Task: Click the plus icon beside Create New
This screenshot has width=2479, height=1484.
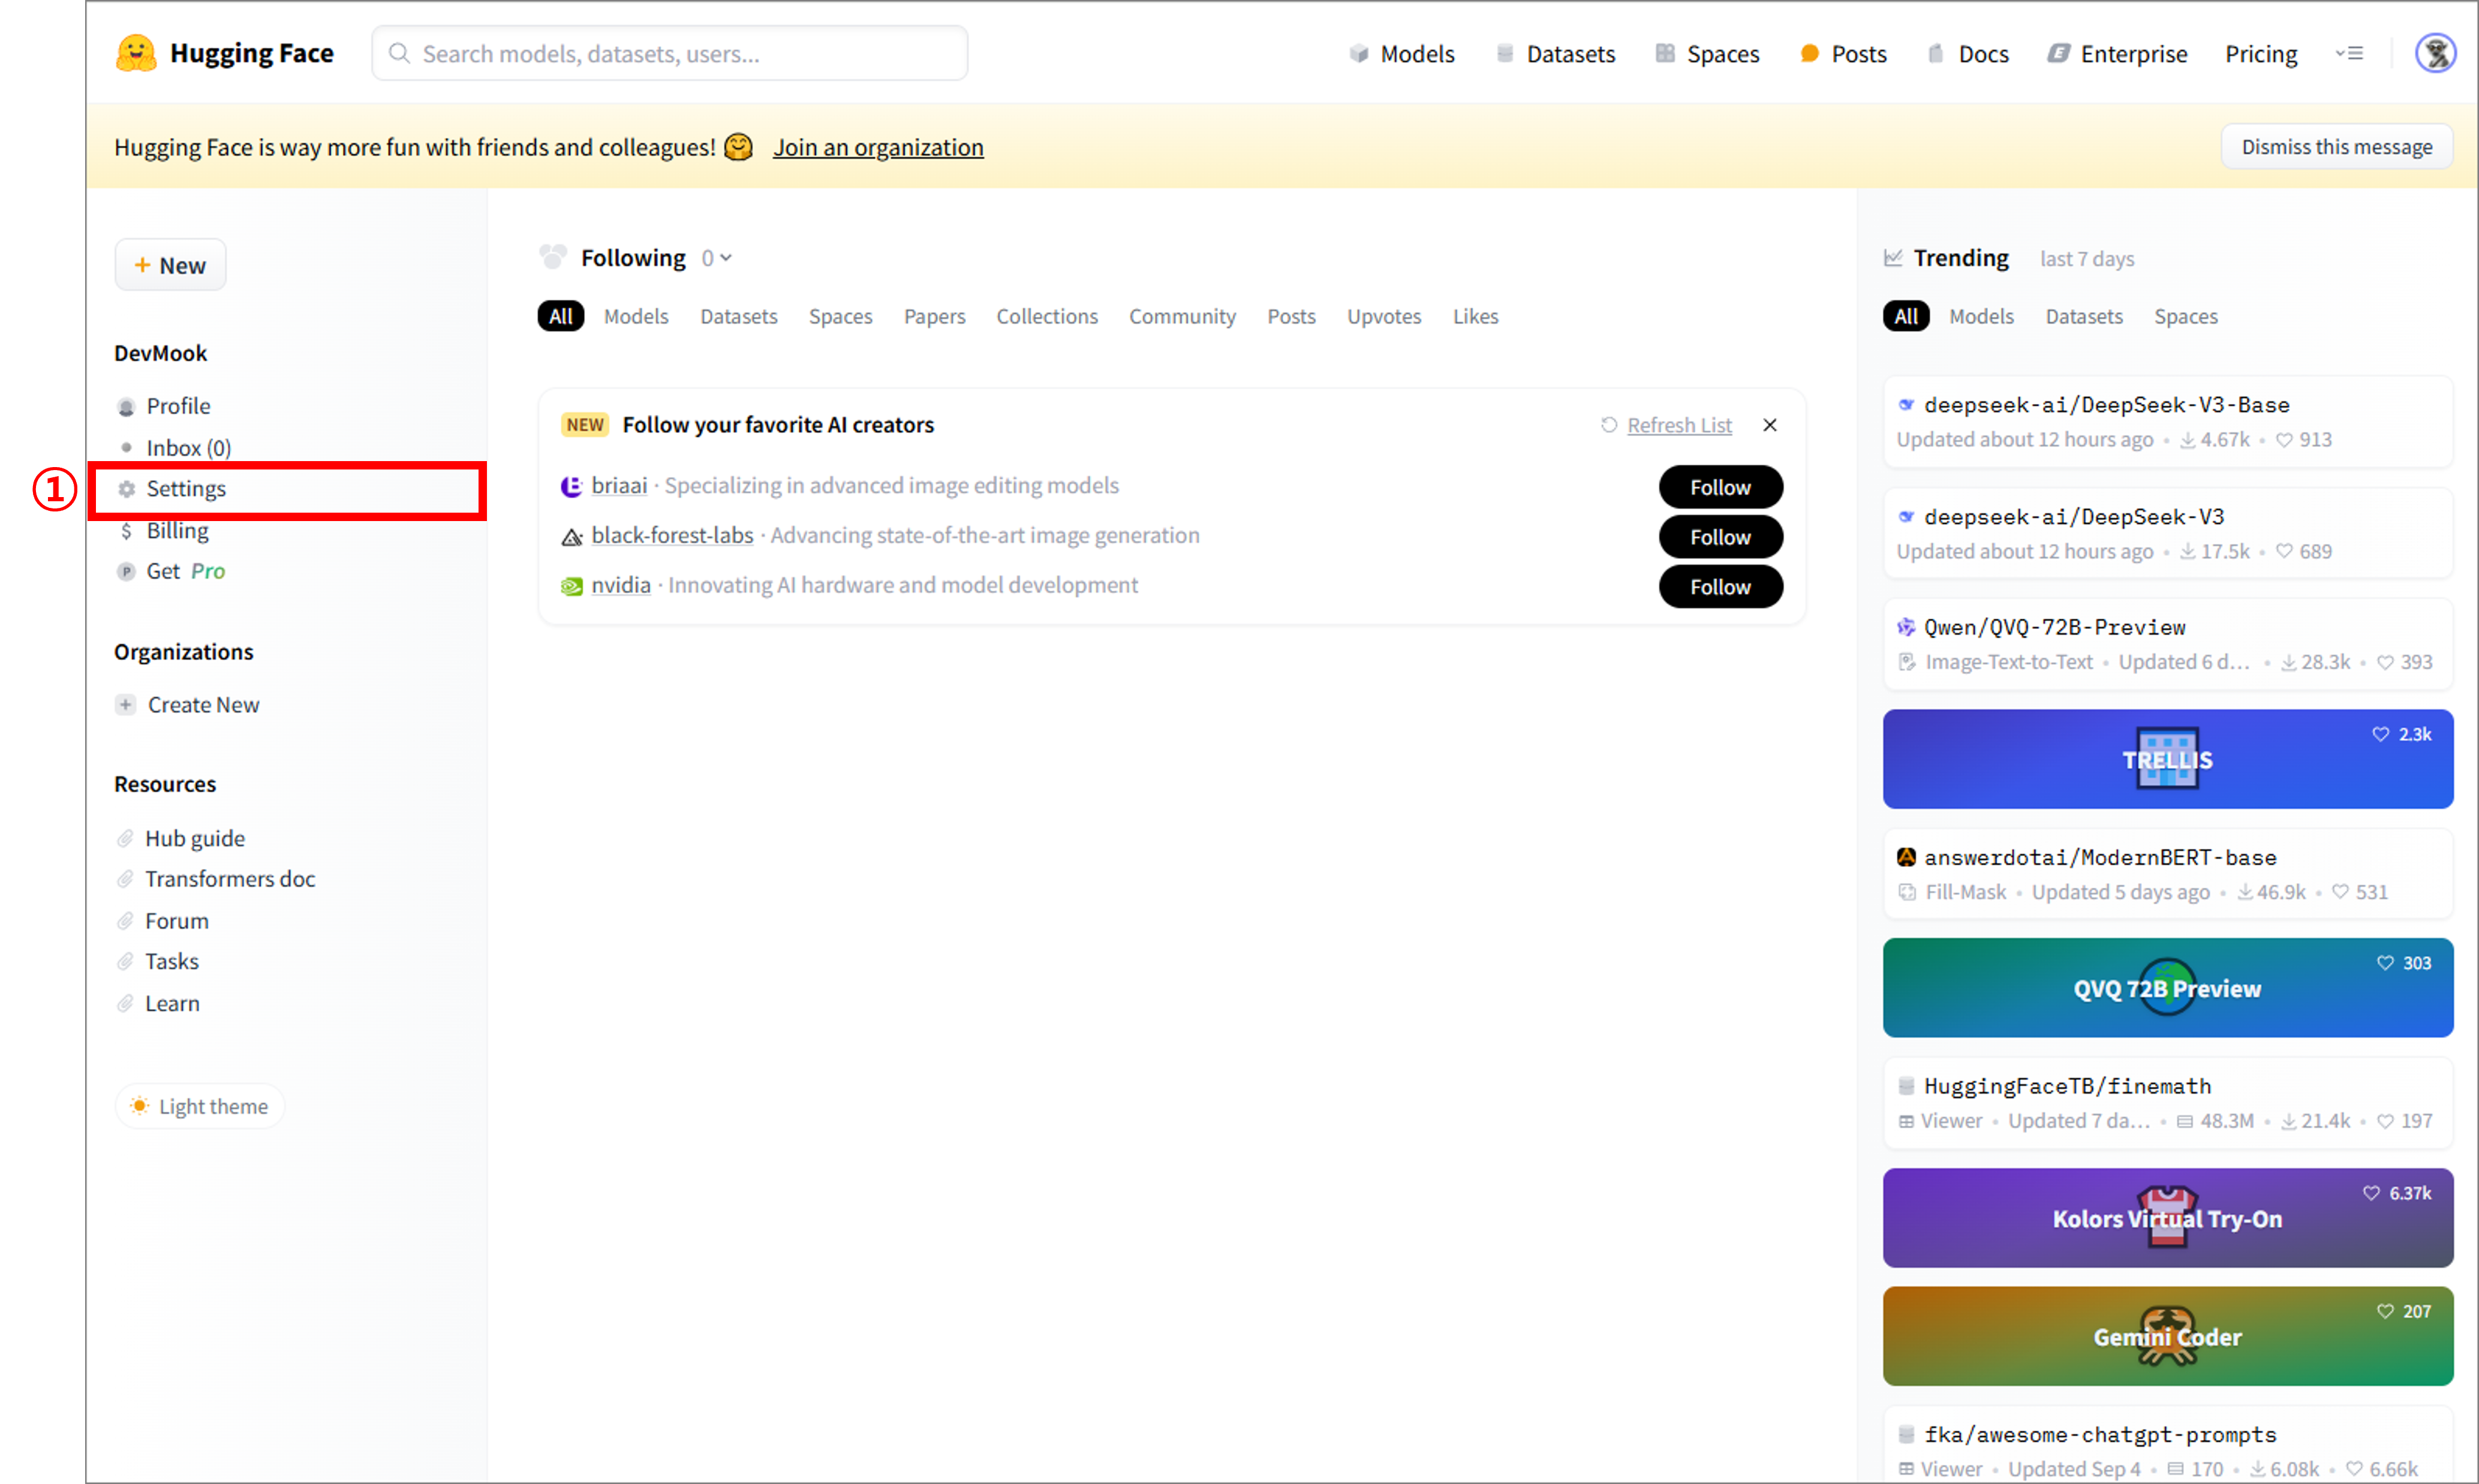Action: tap(126, 705)
